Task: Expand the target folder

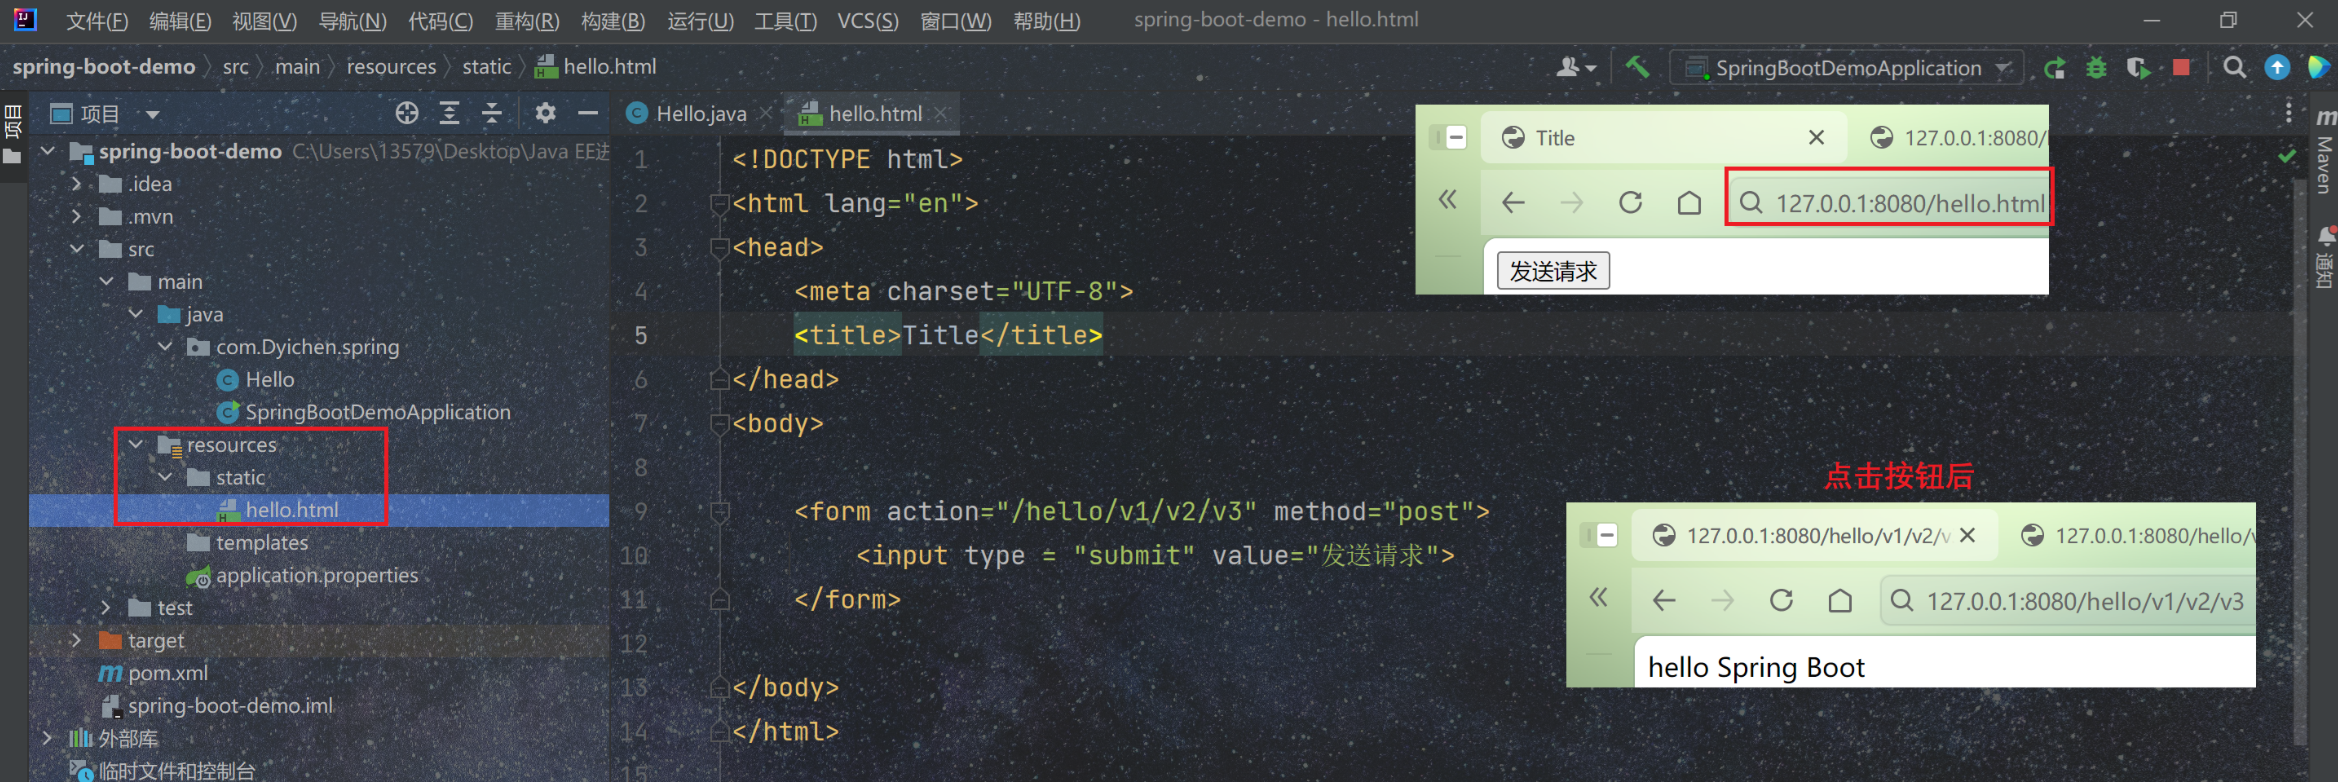Action: (x=77, y=640)
